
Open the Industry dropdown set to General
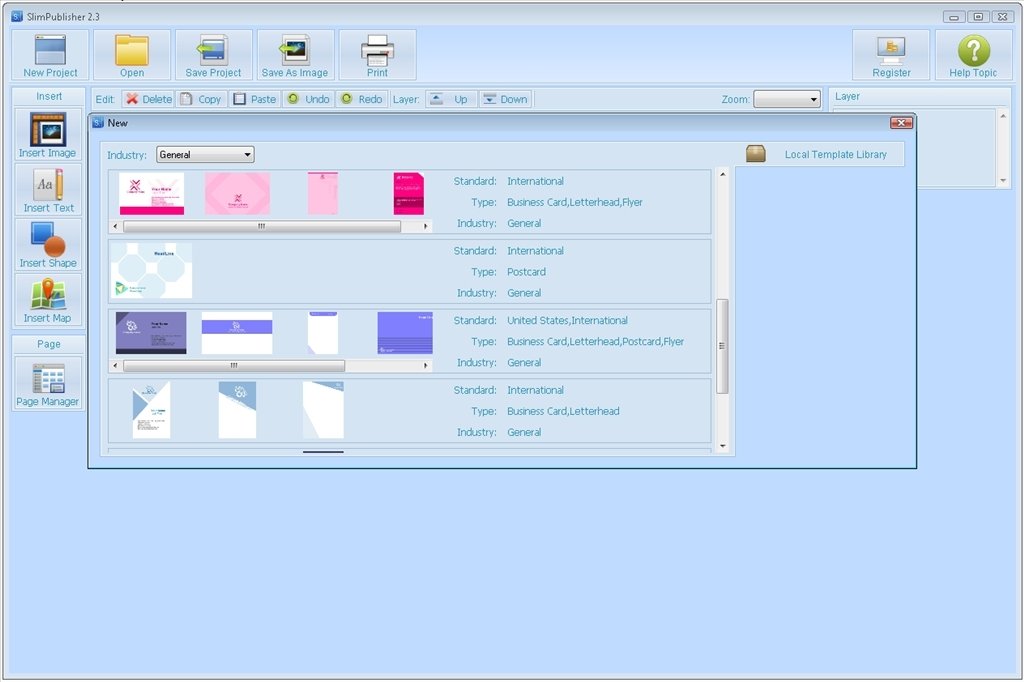pyautogui.click(x=205, y=155)
